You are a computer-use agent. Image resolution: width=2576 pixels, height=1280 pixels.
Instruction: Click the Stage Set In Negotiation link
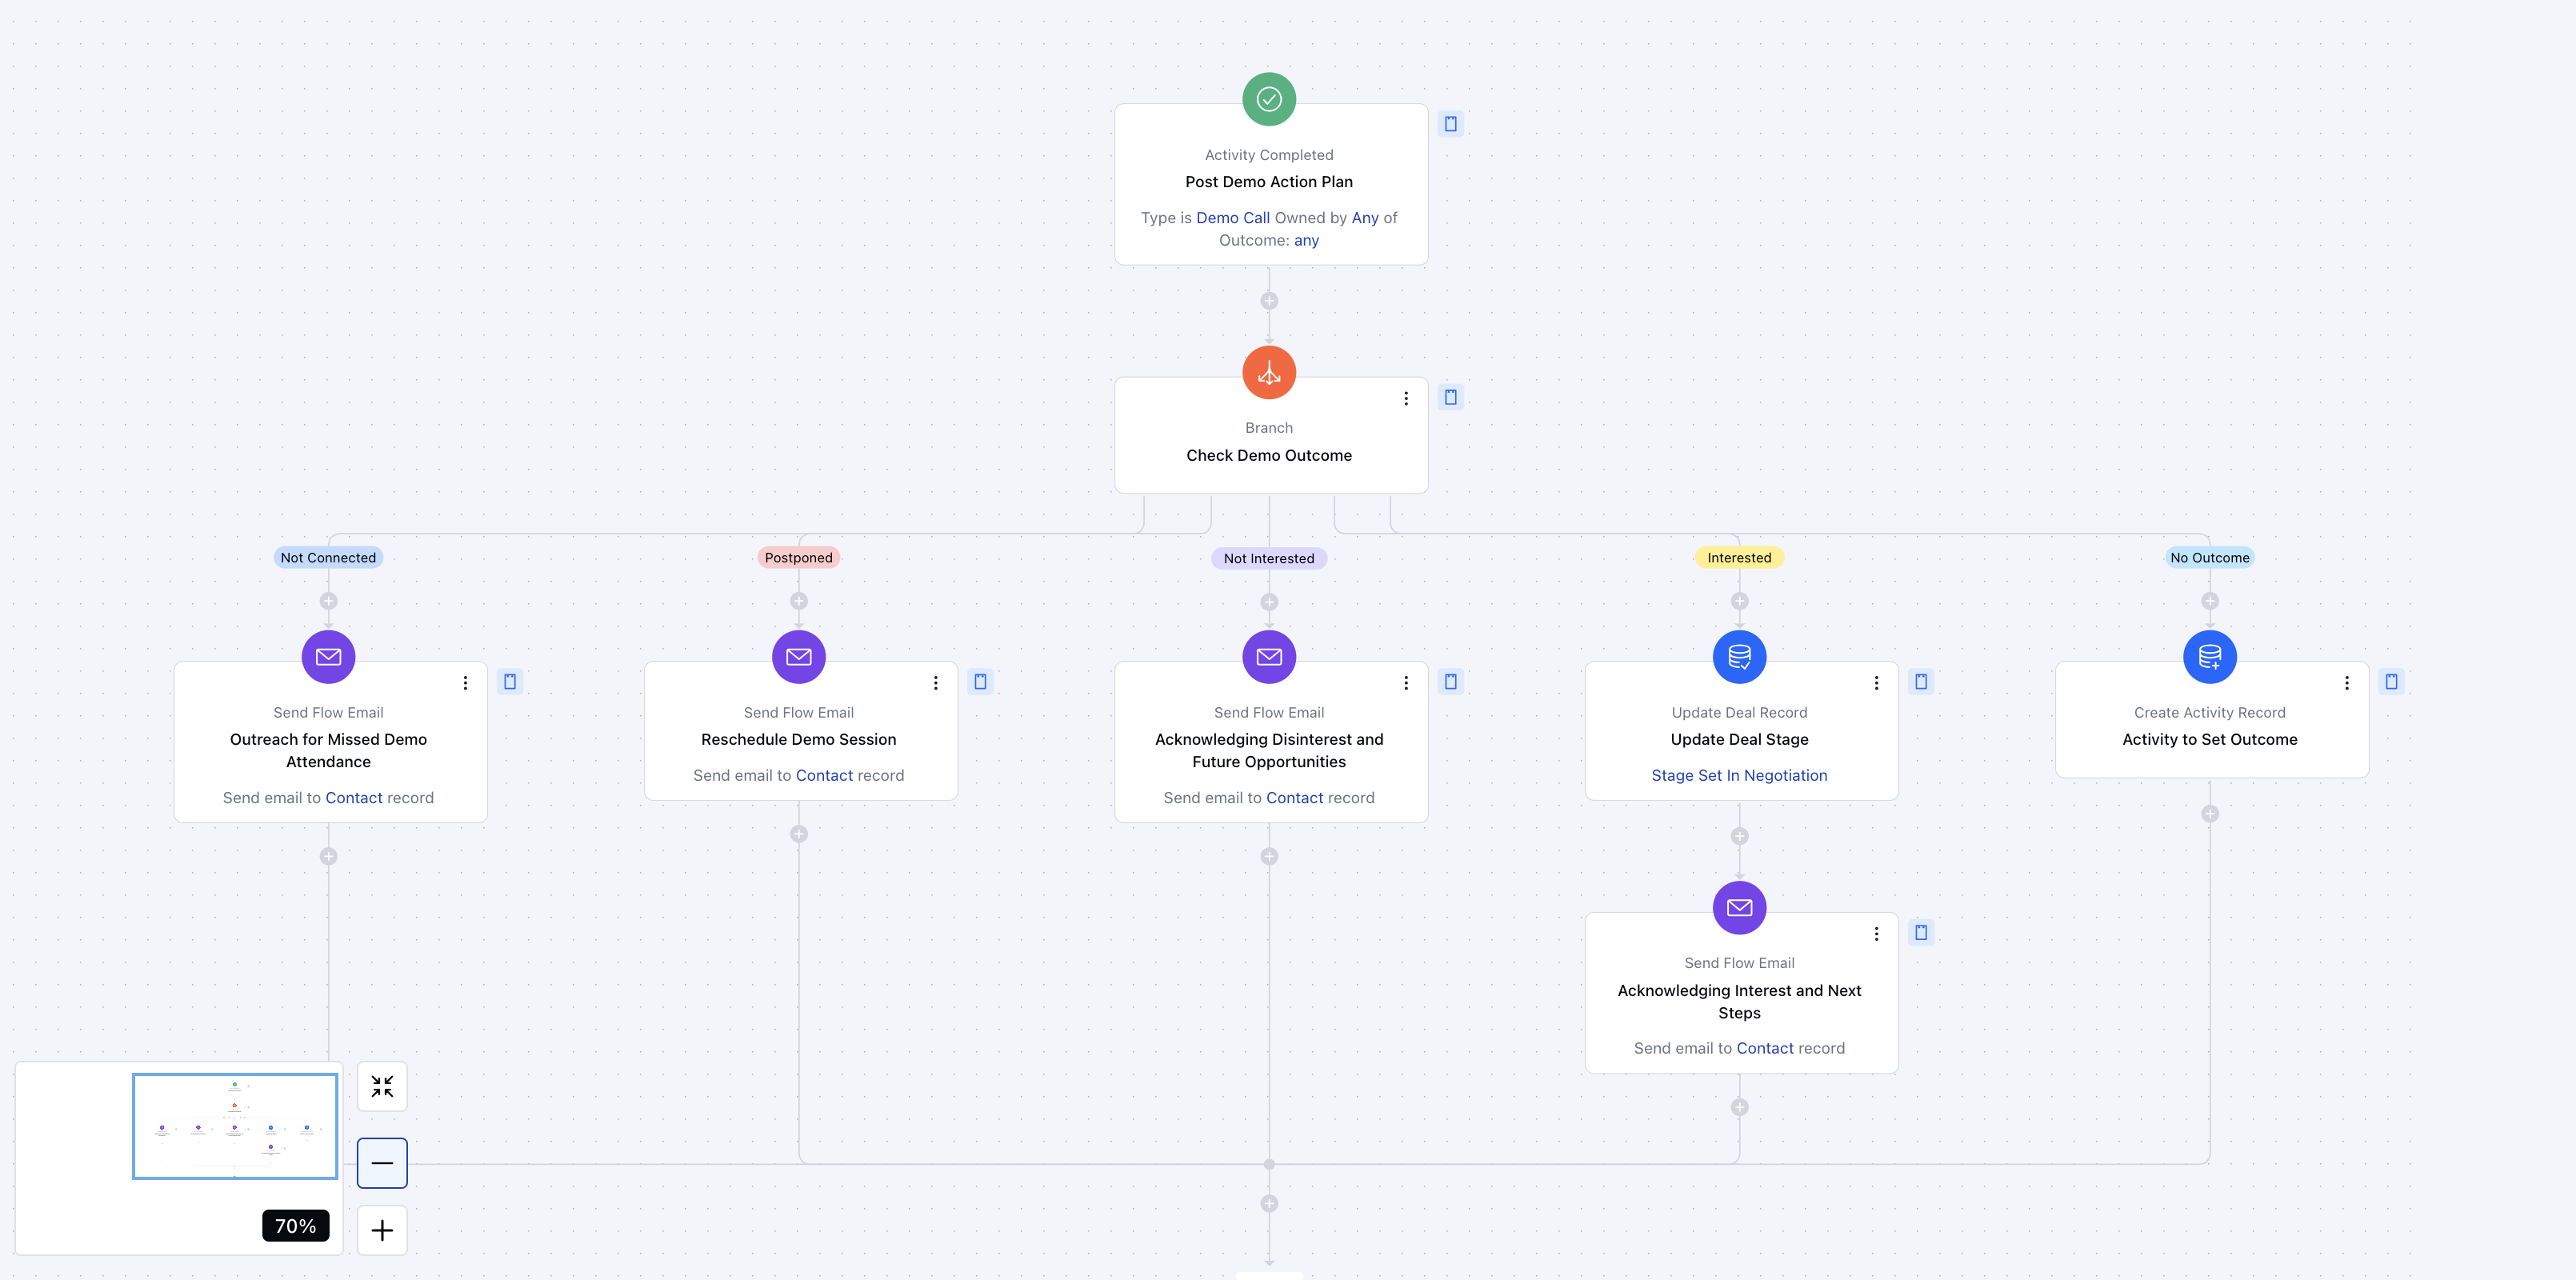point(1739,775)
